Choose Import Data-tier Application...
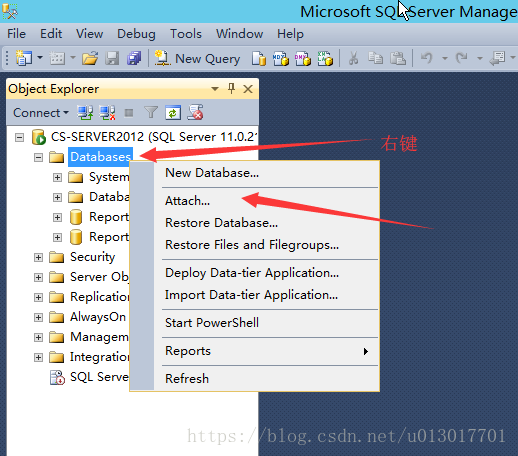 coord(251,295)
